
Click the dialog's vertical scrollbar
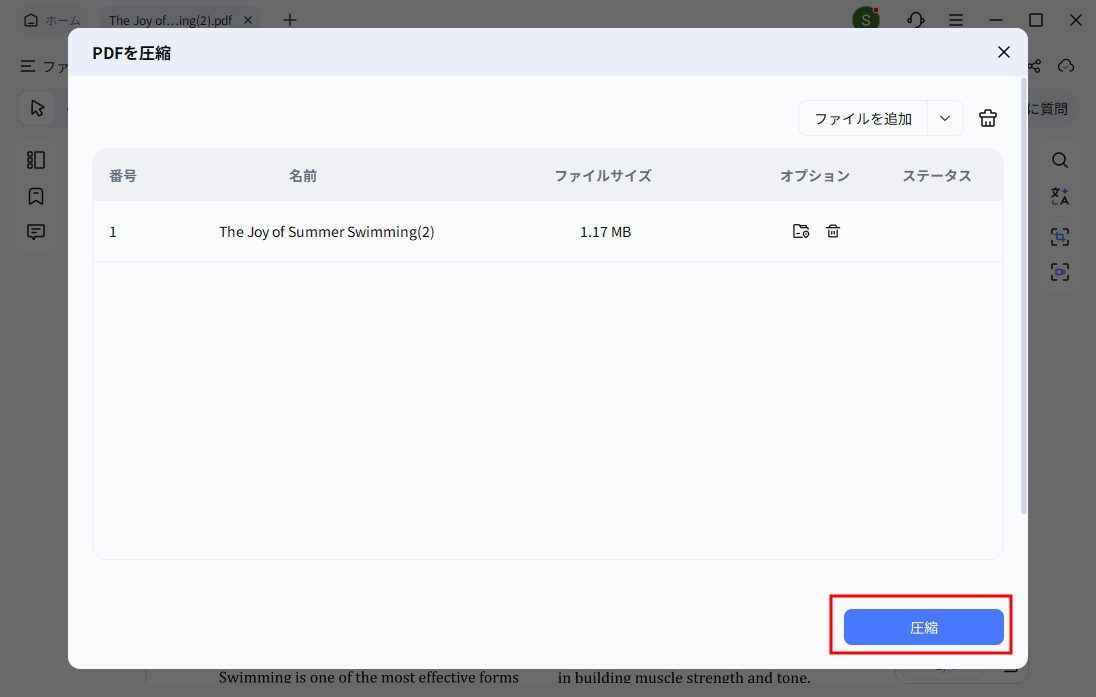click(x=1023, y=300)
